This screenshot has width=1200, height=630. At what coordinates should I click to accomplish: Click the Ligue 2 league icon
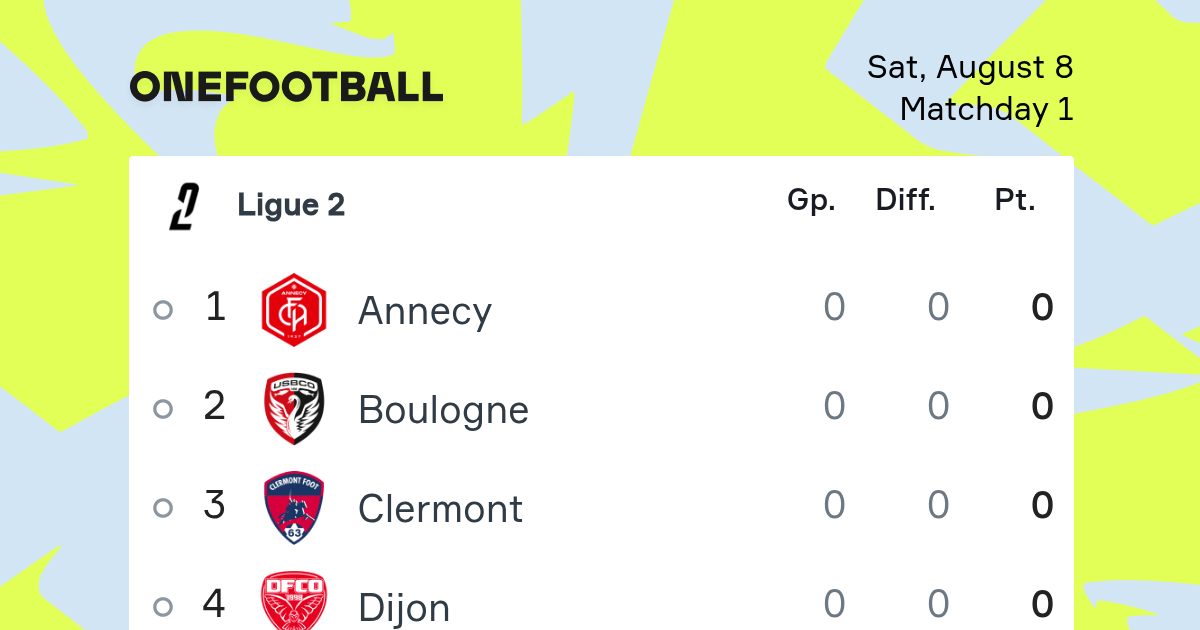pyautogui.click(x=184, y=207)
